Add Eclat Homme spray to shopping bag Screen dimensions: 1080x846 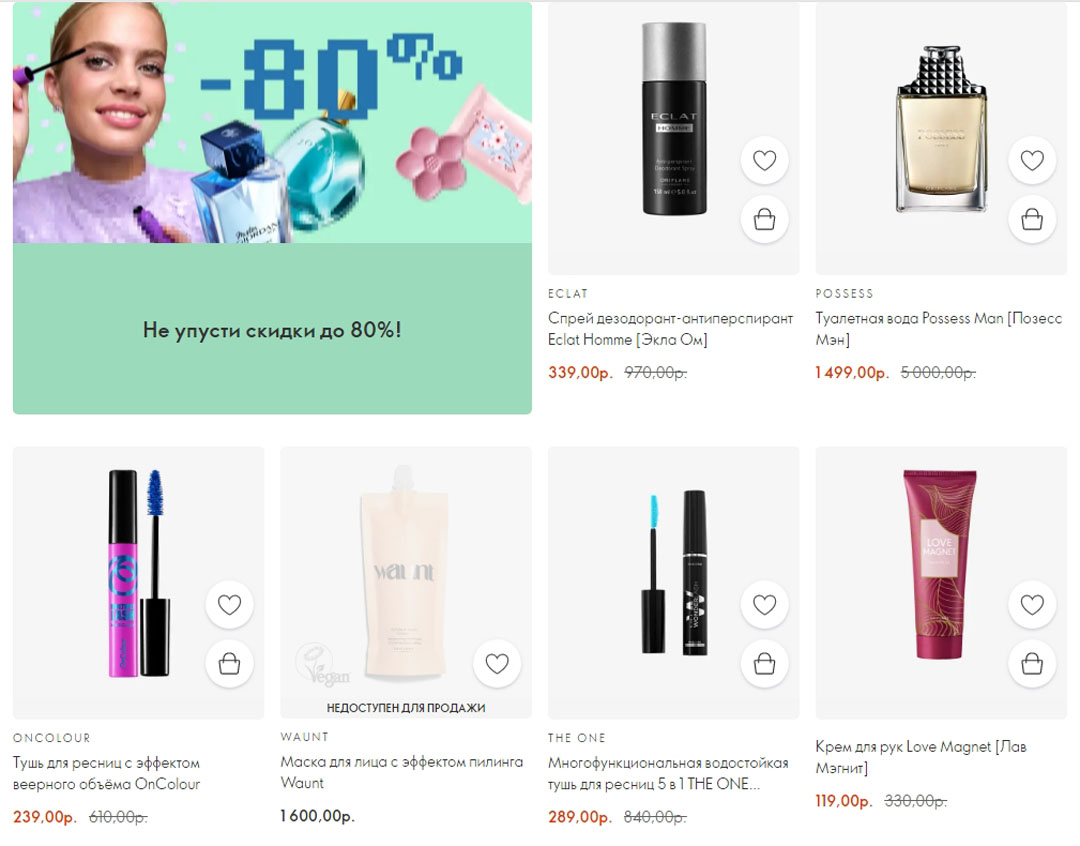click(764, 220)
